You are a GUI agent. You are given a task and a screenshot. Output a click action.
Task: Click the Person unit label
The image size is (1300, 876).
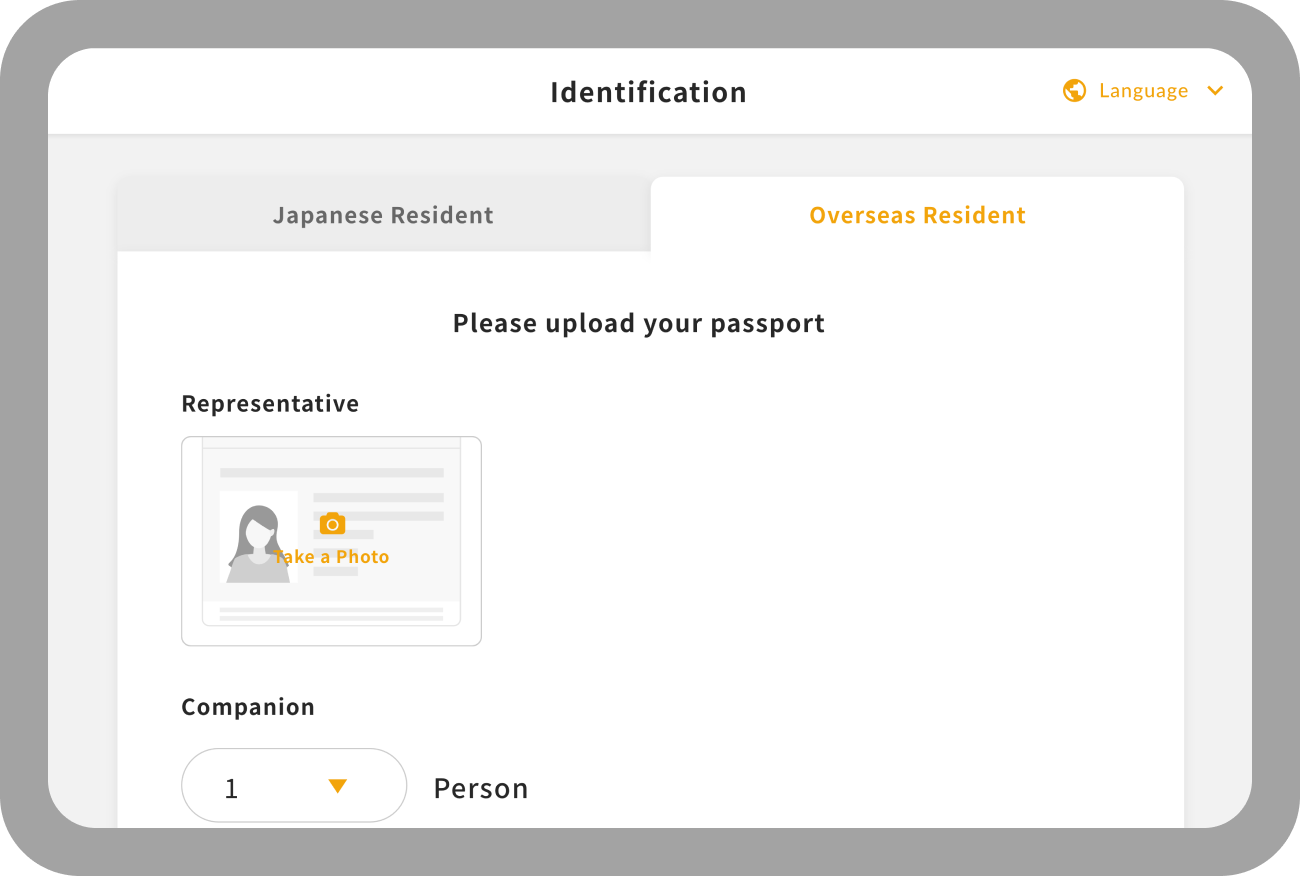pyautogui.click(x=480, y=789)
